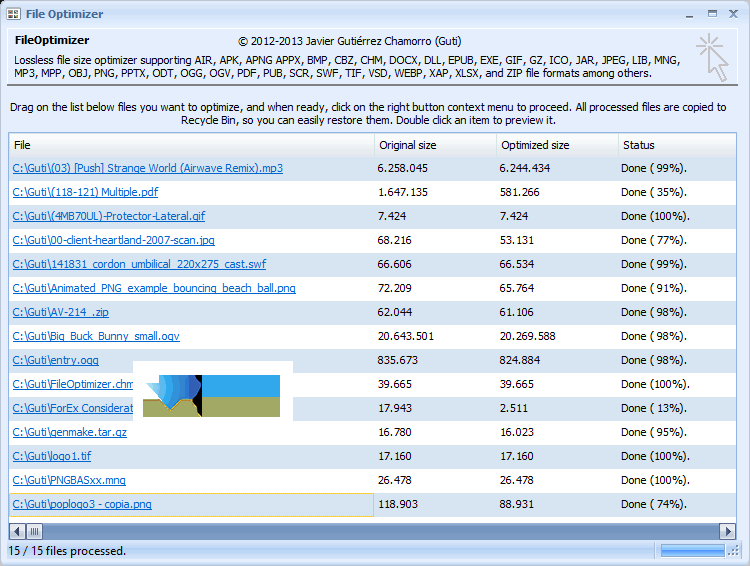Open the poplogo3 - copia.png link

click(x=82, y=504)
